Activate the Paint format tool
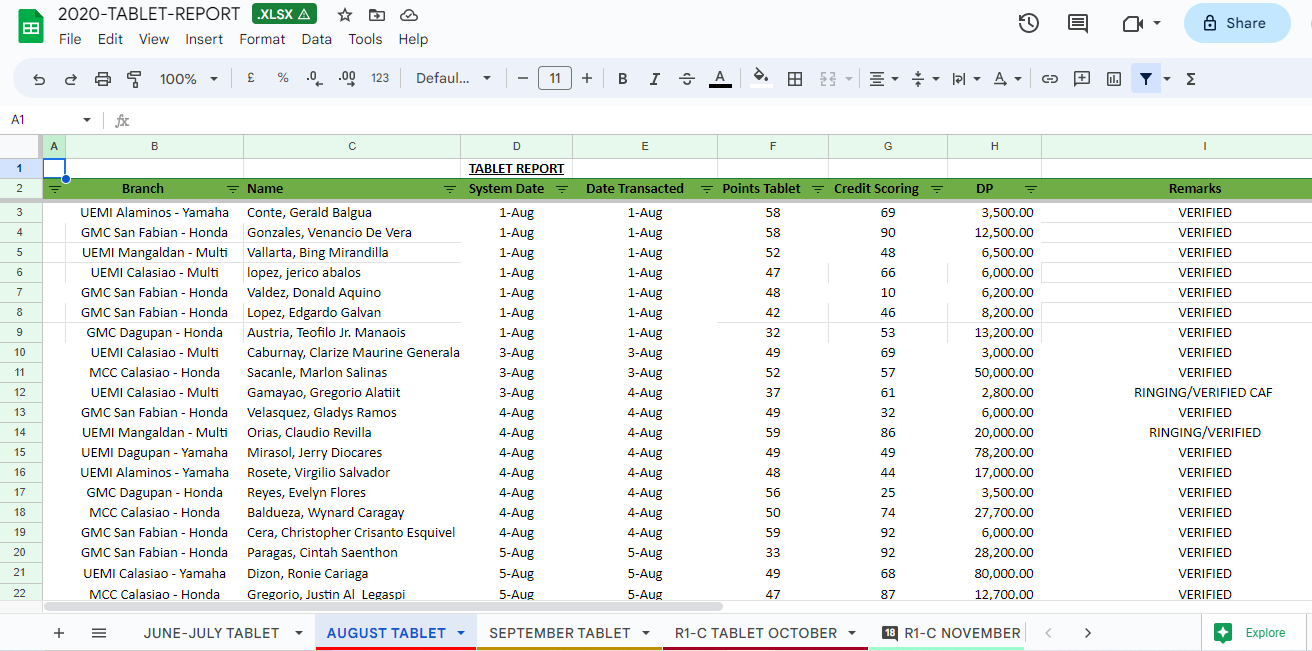 (135, 79)
